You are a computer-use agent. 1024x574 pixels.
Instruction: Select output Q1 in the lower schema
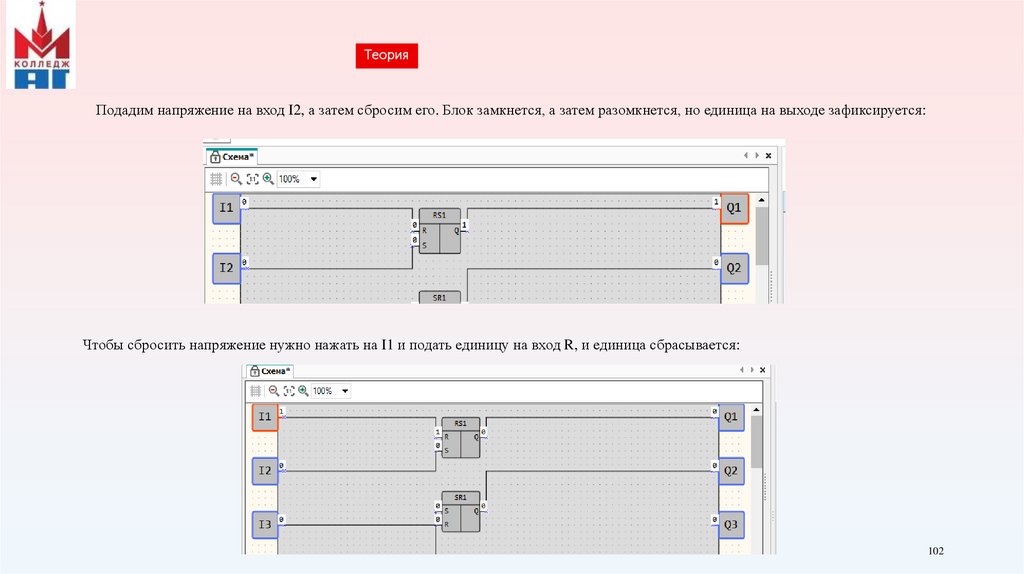pos(731,417)
